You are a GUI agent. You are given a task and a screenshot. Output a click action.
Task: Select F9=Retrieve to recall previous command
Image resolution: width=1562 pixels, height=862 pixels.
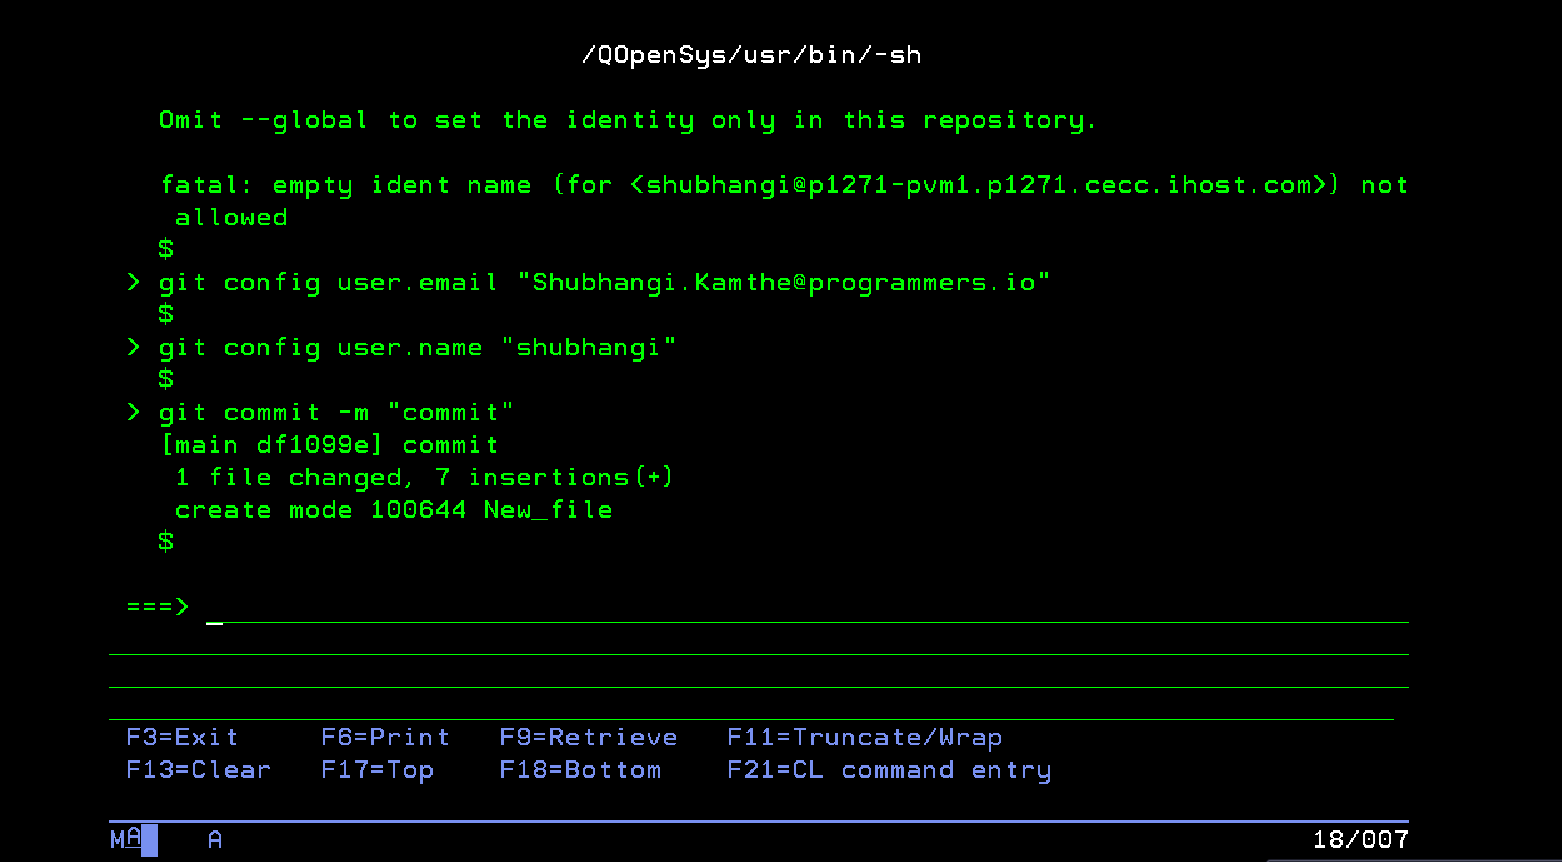588,738
